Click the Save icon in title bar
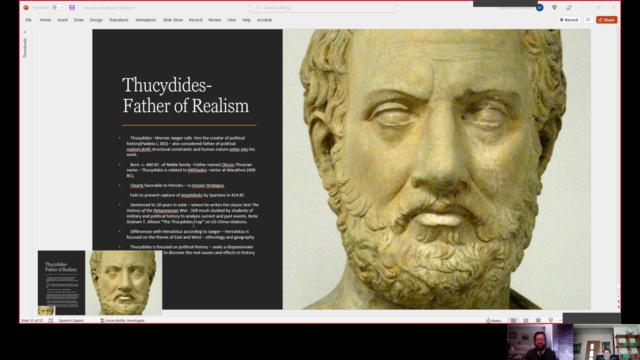Viewport: 640px width, 360px height. 72,7
